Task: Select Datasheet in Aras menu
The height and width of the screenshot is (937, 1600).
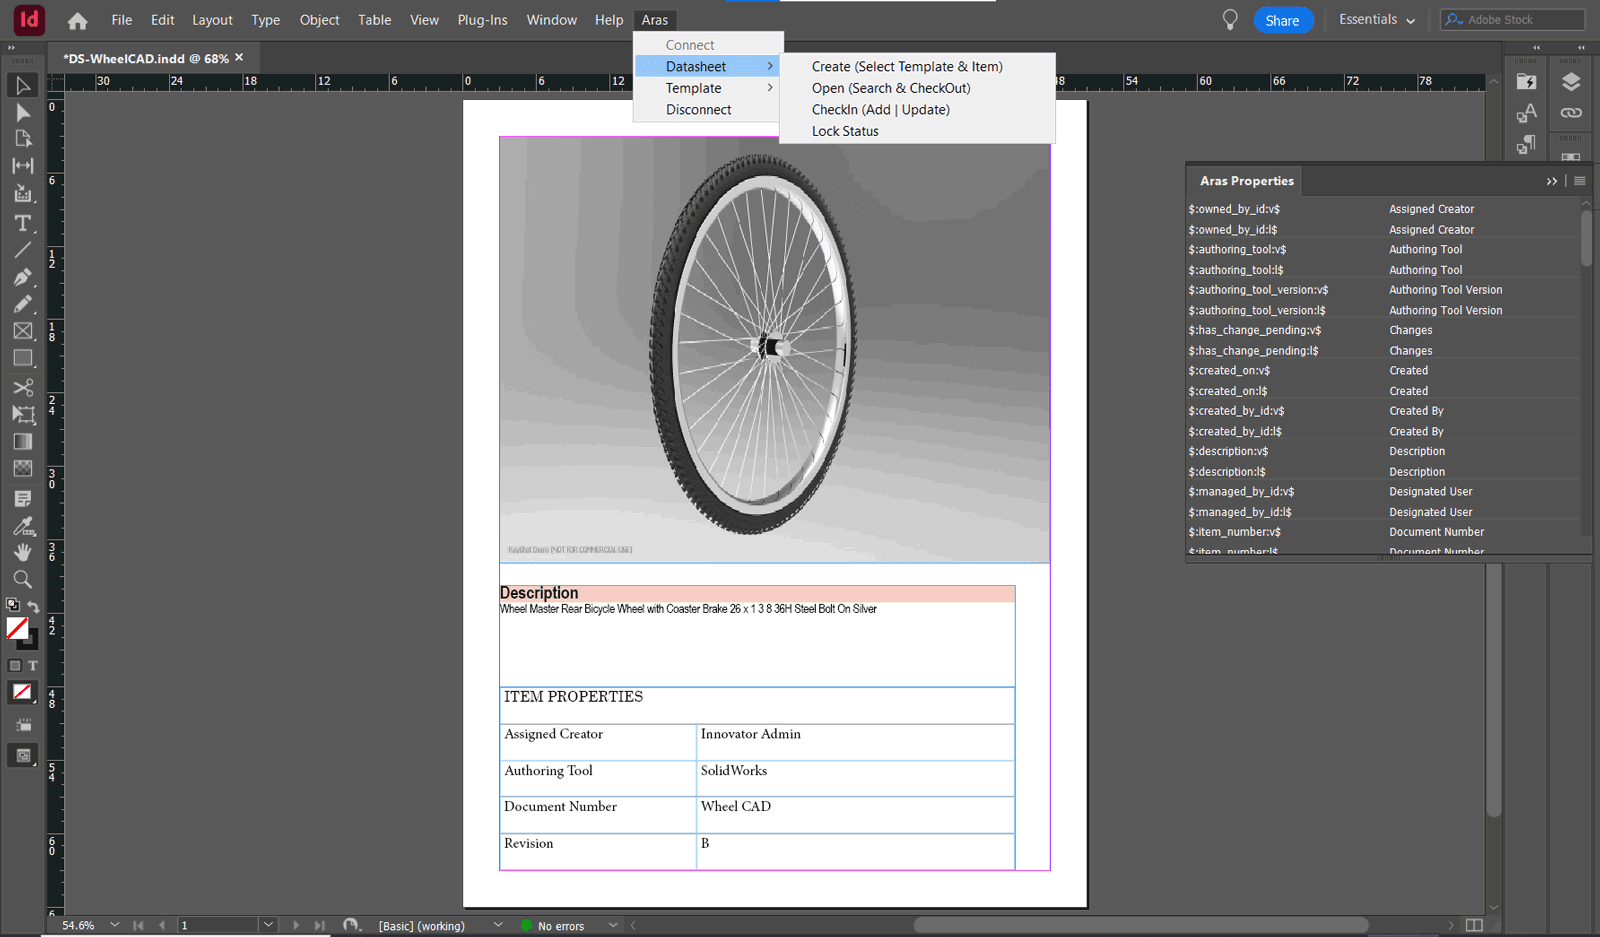Action: [x=707, y=66]
